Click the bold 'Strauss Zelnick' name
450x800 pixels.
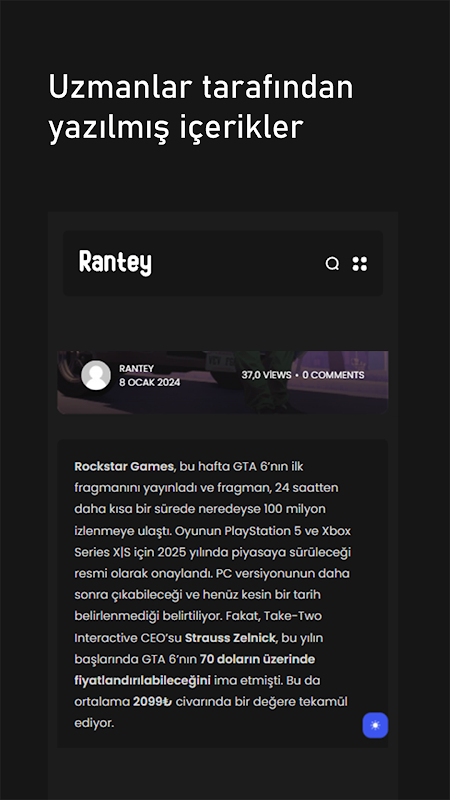coord(230,638)
